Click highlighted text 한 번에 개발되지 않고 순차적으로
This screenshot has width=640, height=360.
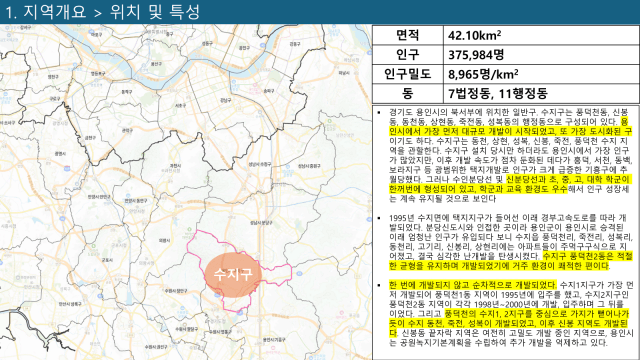(x=472, y=285)
